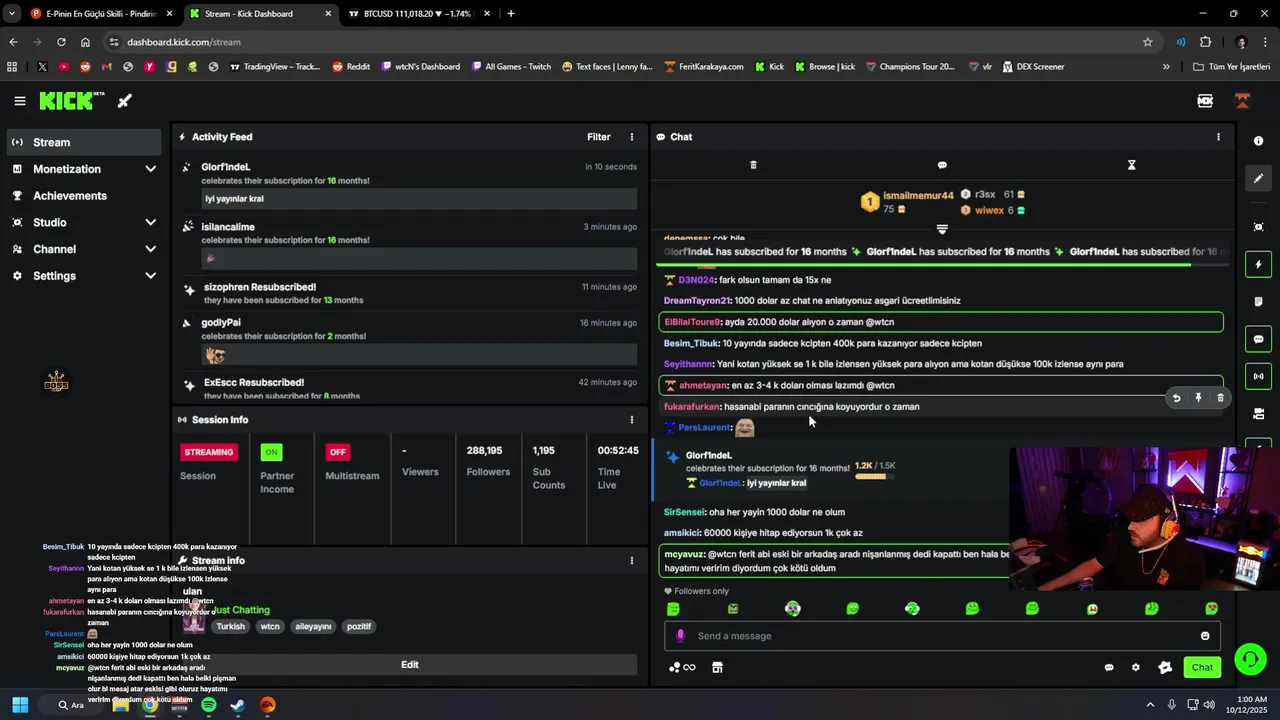Pin the hovered chat message
The width and height of the screenshot is (1280, 720).
tap(1198, 398)
